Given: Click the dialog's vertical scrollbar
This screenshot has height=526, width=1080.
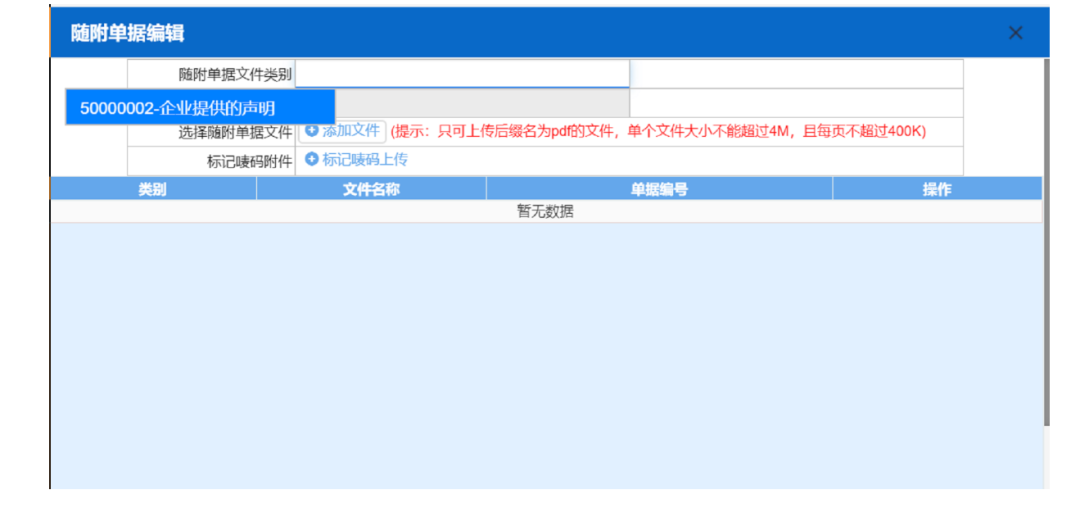Looking at the screenshot, I should [1046, 241].
